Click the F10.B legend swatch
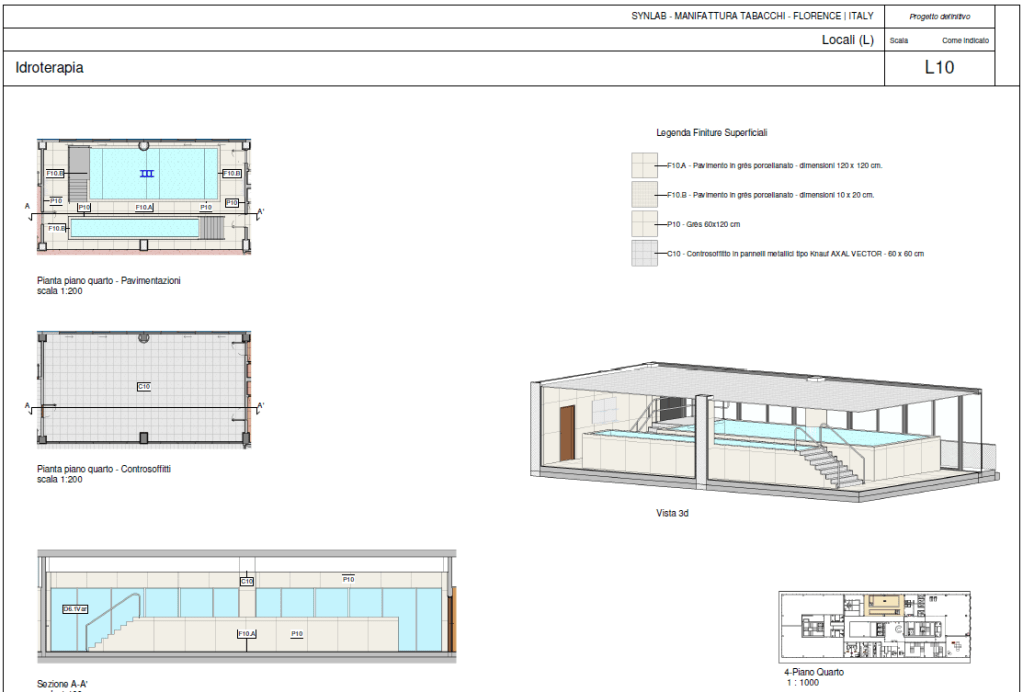This screenshot has height=692, width=1023. point(644,195)
